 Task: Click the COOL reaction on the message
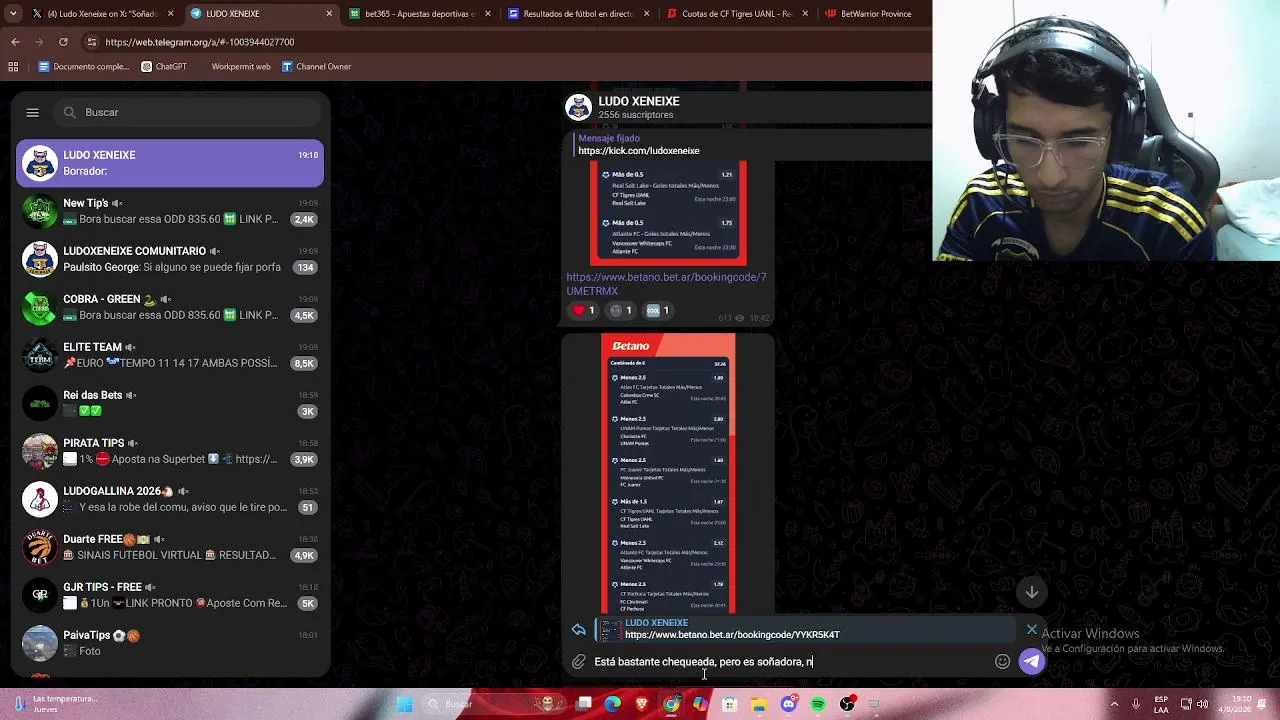tap(658, 310)
